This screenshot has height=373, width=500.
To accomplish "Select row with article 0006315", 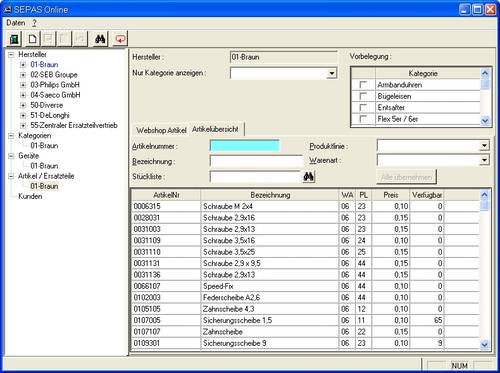I will pyautogui.click(x=305, y=206).
